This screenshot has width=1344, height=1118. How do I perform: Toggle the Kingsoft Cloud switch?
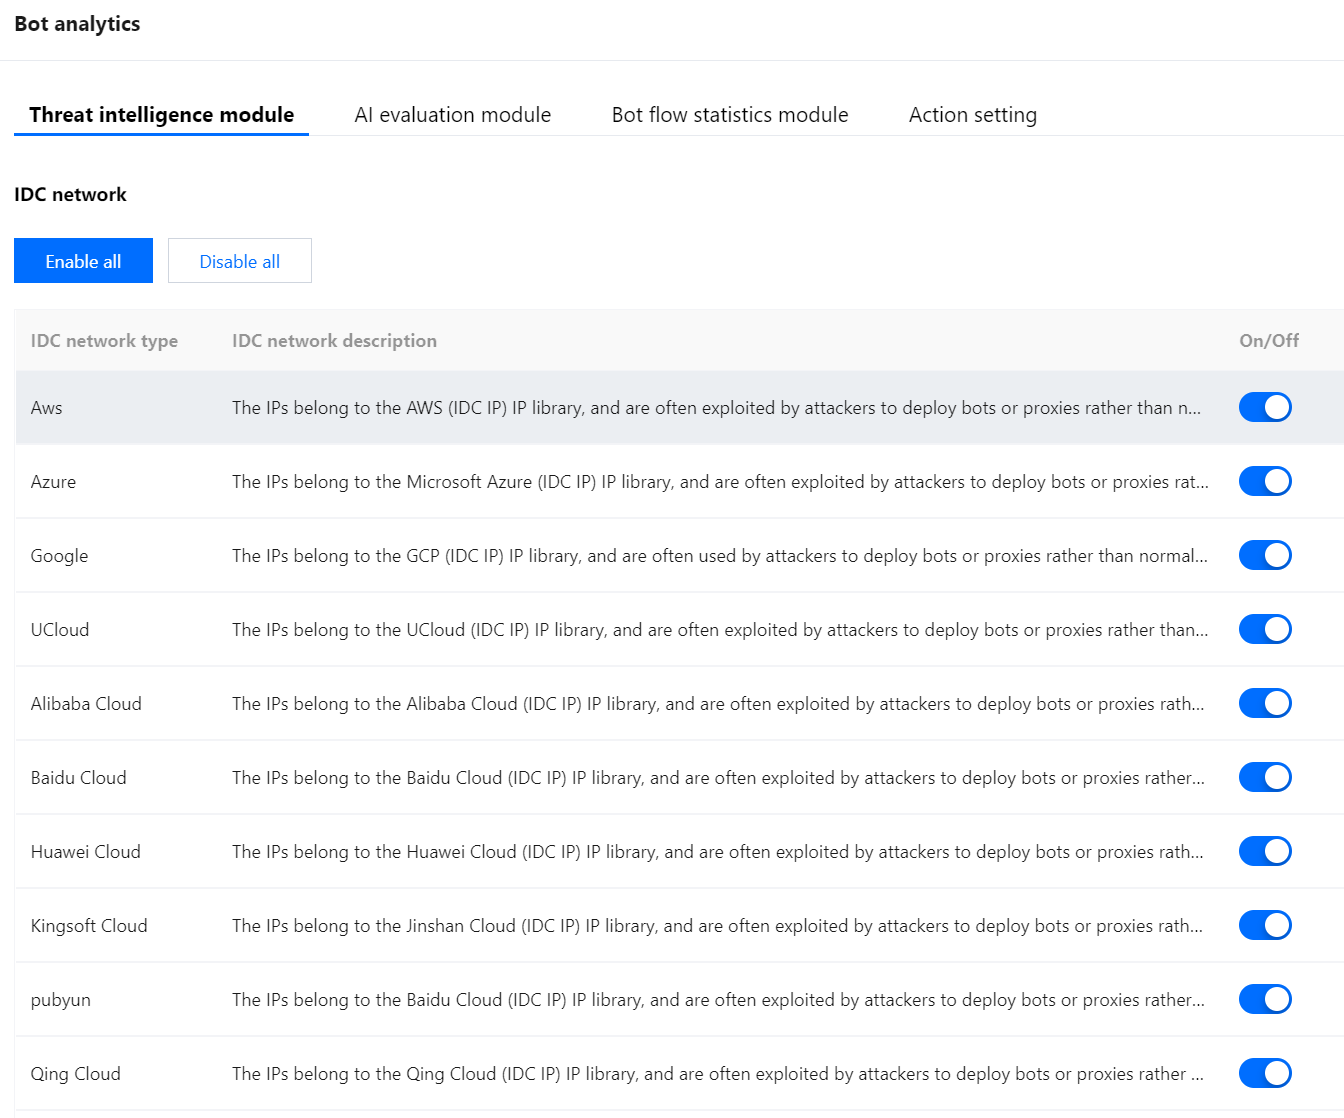1265,925
